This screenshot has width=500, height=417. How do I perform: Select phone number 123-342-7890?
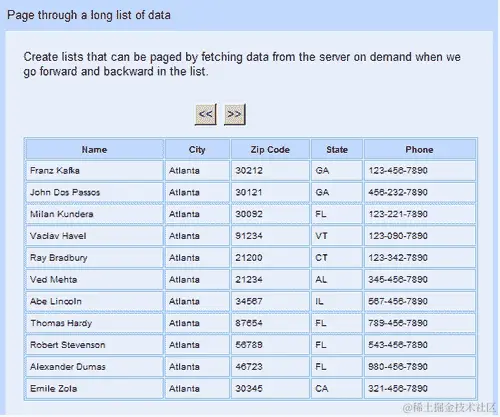420,258
